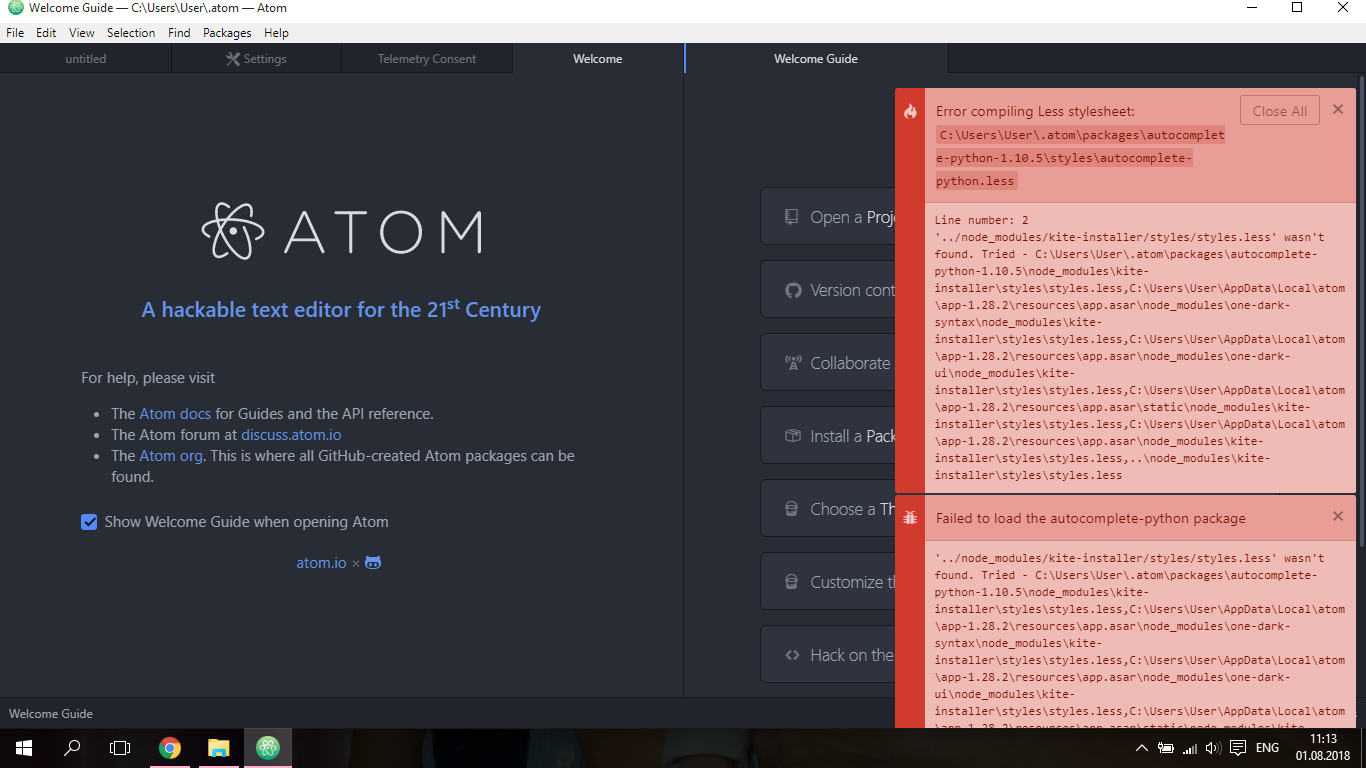
Task: Open the Atom docs link
Action: (175, 413)
